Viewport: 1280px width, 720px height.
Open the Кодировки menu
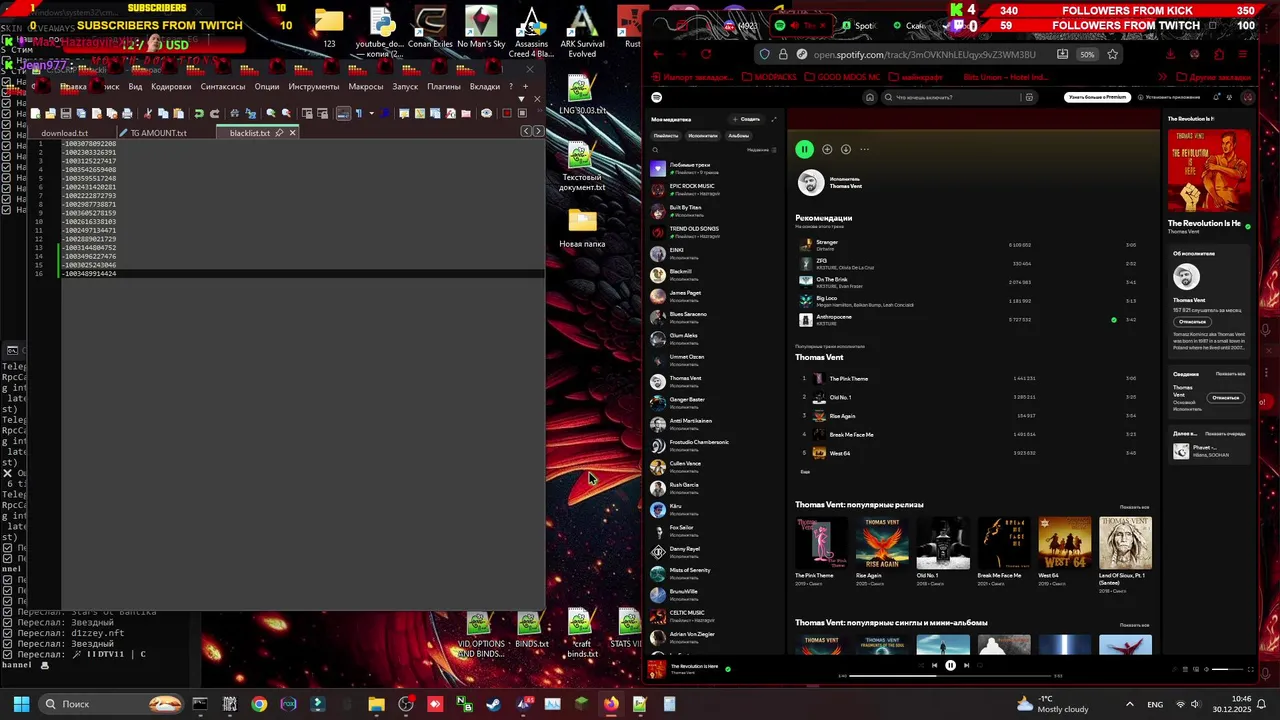pos(171,87)
